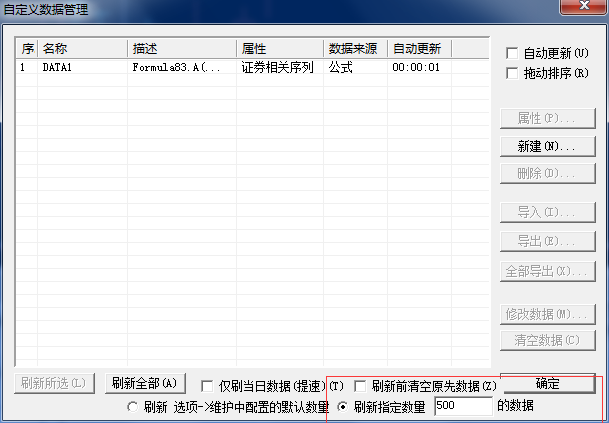This screenshot has height=423, width=609.
Task: Sort by the 序 column header
Action: pyautogui.click(x=27, y=49)
